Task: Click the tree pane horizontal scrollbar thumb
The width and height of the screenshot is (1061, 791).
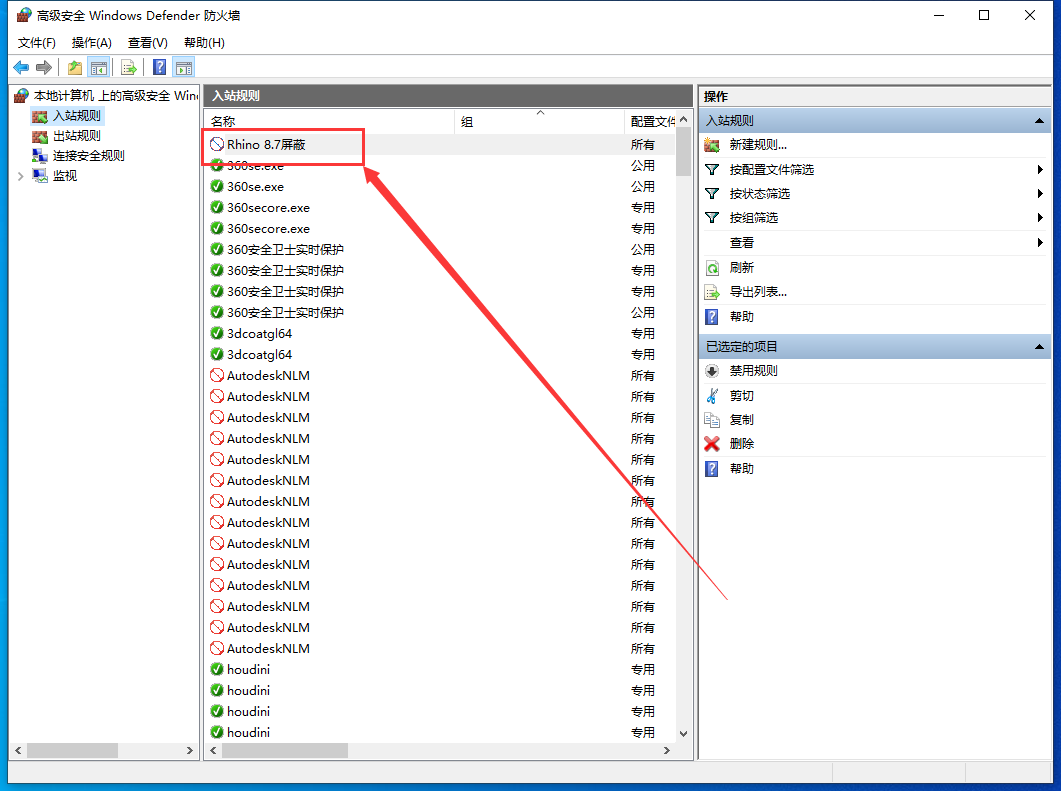Action: pos(72,750)
